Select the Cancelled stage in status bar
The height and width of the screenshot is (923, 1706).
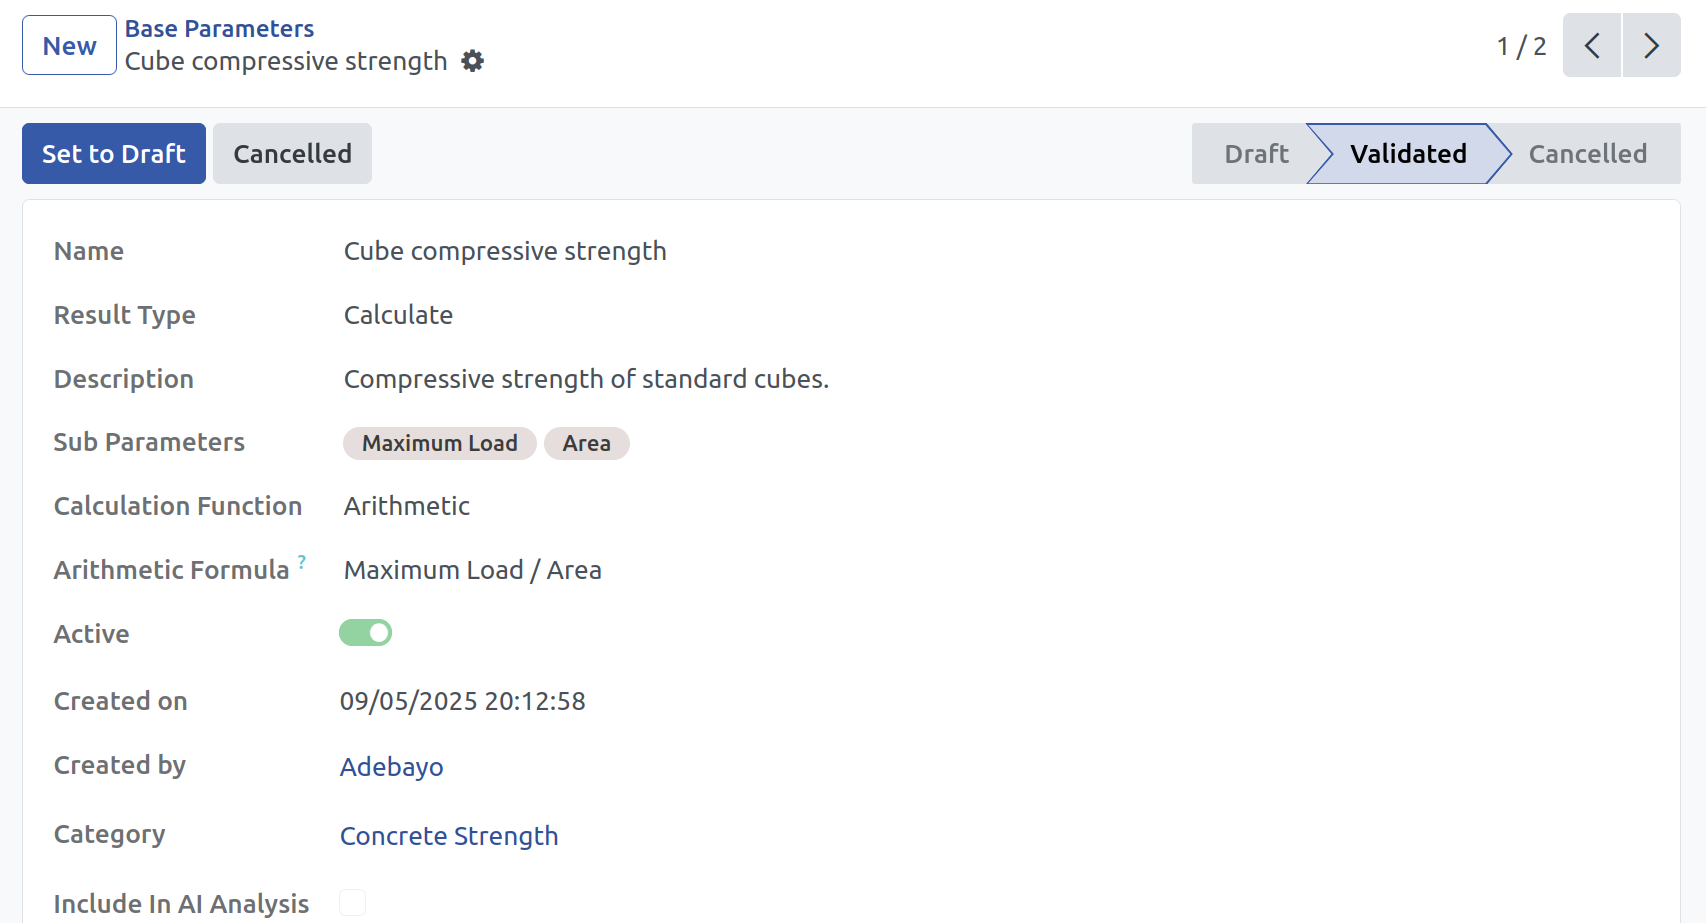coord(1587,153)
